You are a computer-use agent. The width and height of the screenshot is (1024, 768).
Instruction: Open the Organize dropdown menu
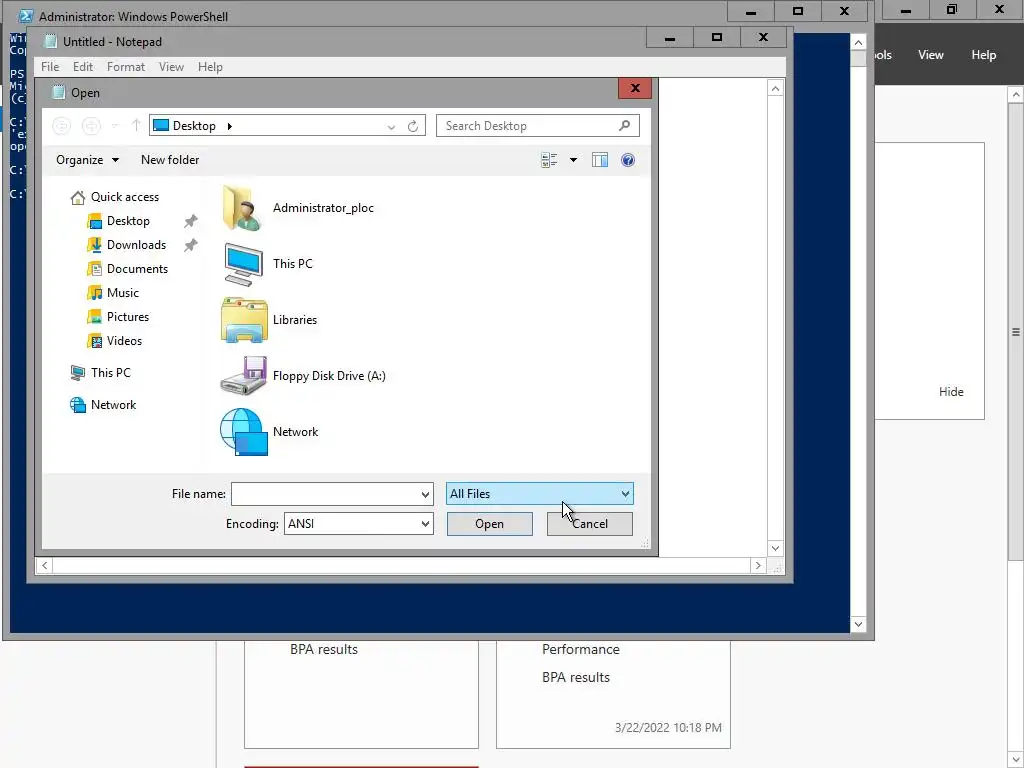[x=88, y=160]
